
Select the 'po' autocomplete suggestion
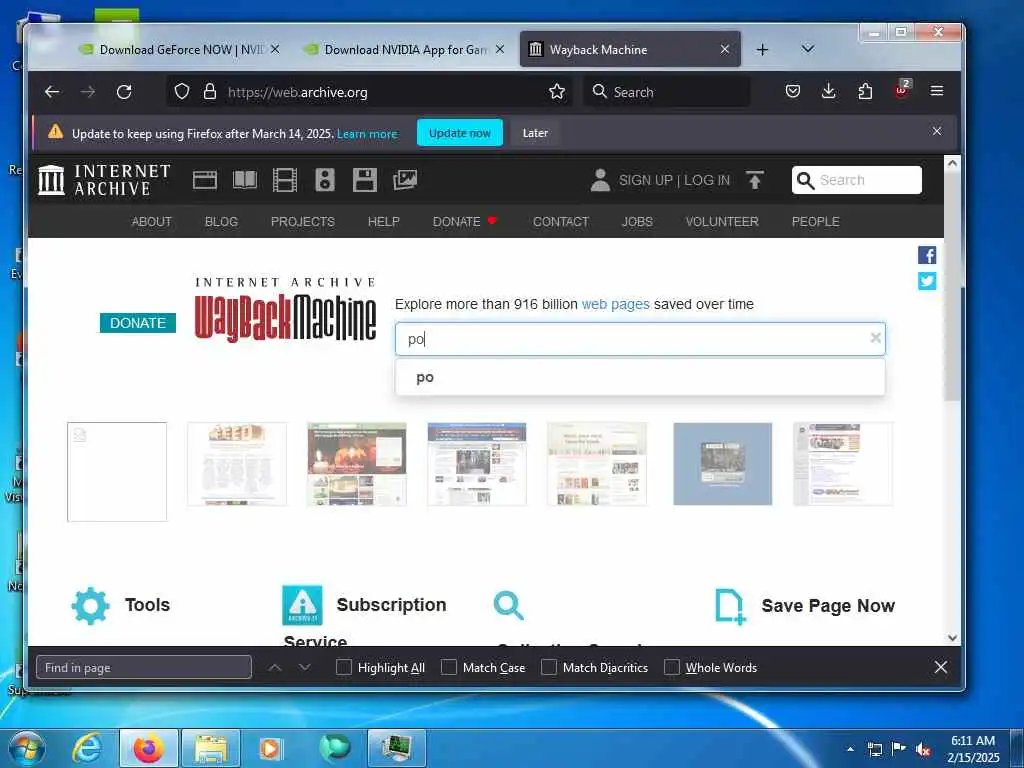[640, 377]
